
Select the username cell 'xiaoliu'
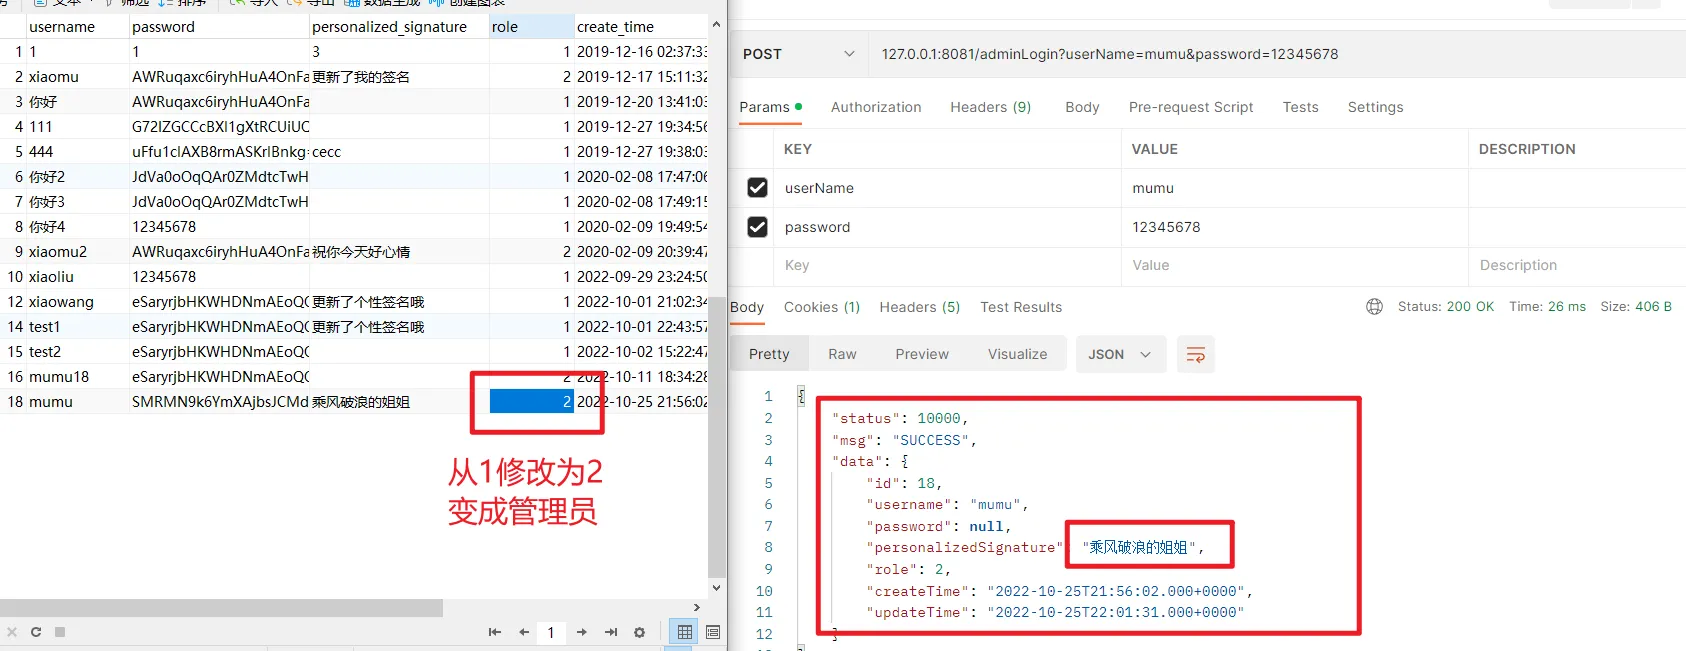[x=77, y=277]
